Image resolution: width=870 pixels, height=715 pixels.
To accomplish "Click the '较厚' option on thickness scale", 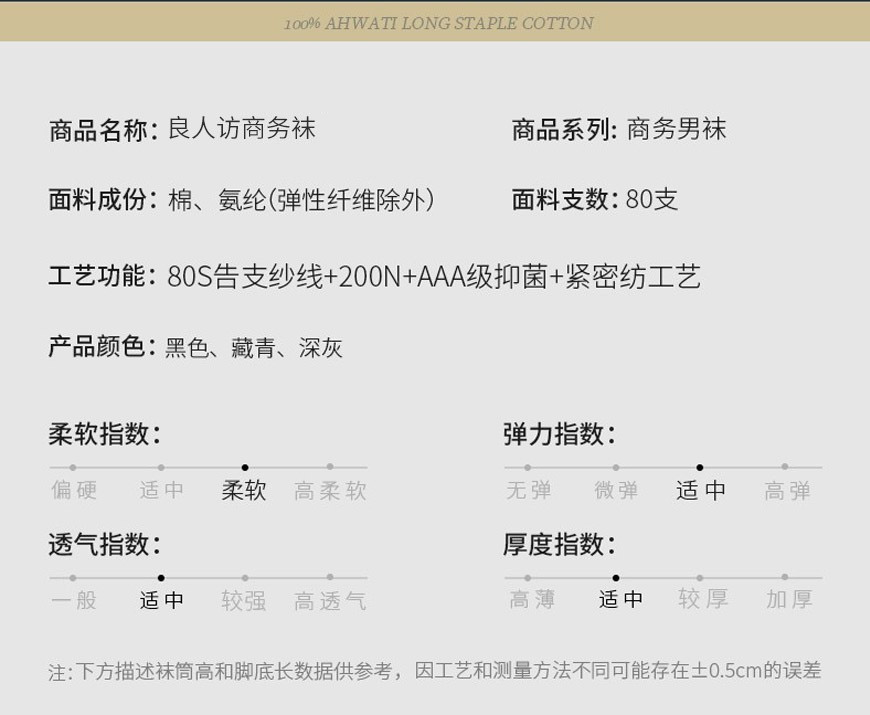I will click(x=703, y=599).
